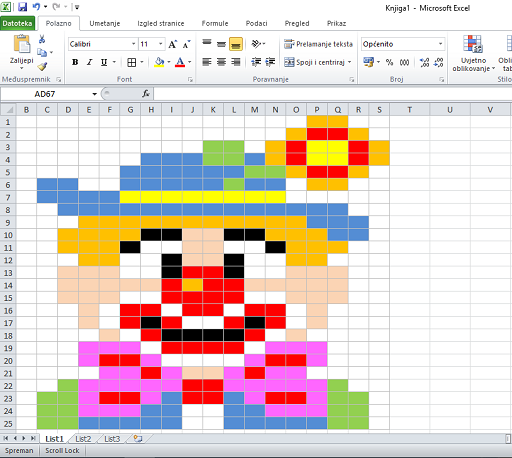
Task: Click the Excel application icon in title bar
Action: click(x=6, y=7)
